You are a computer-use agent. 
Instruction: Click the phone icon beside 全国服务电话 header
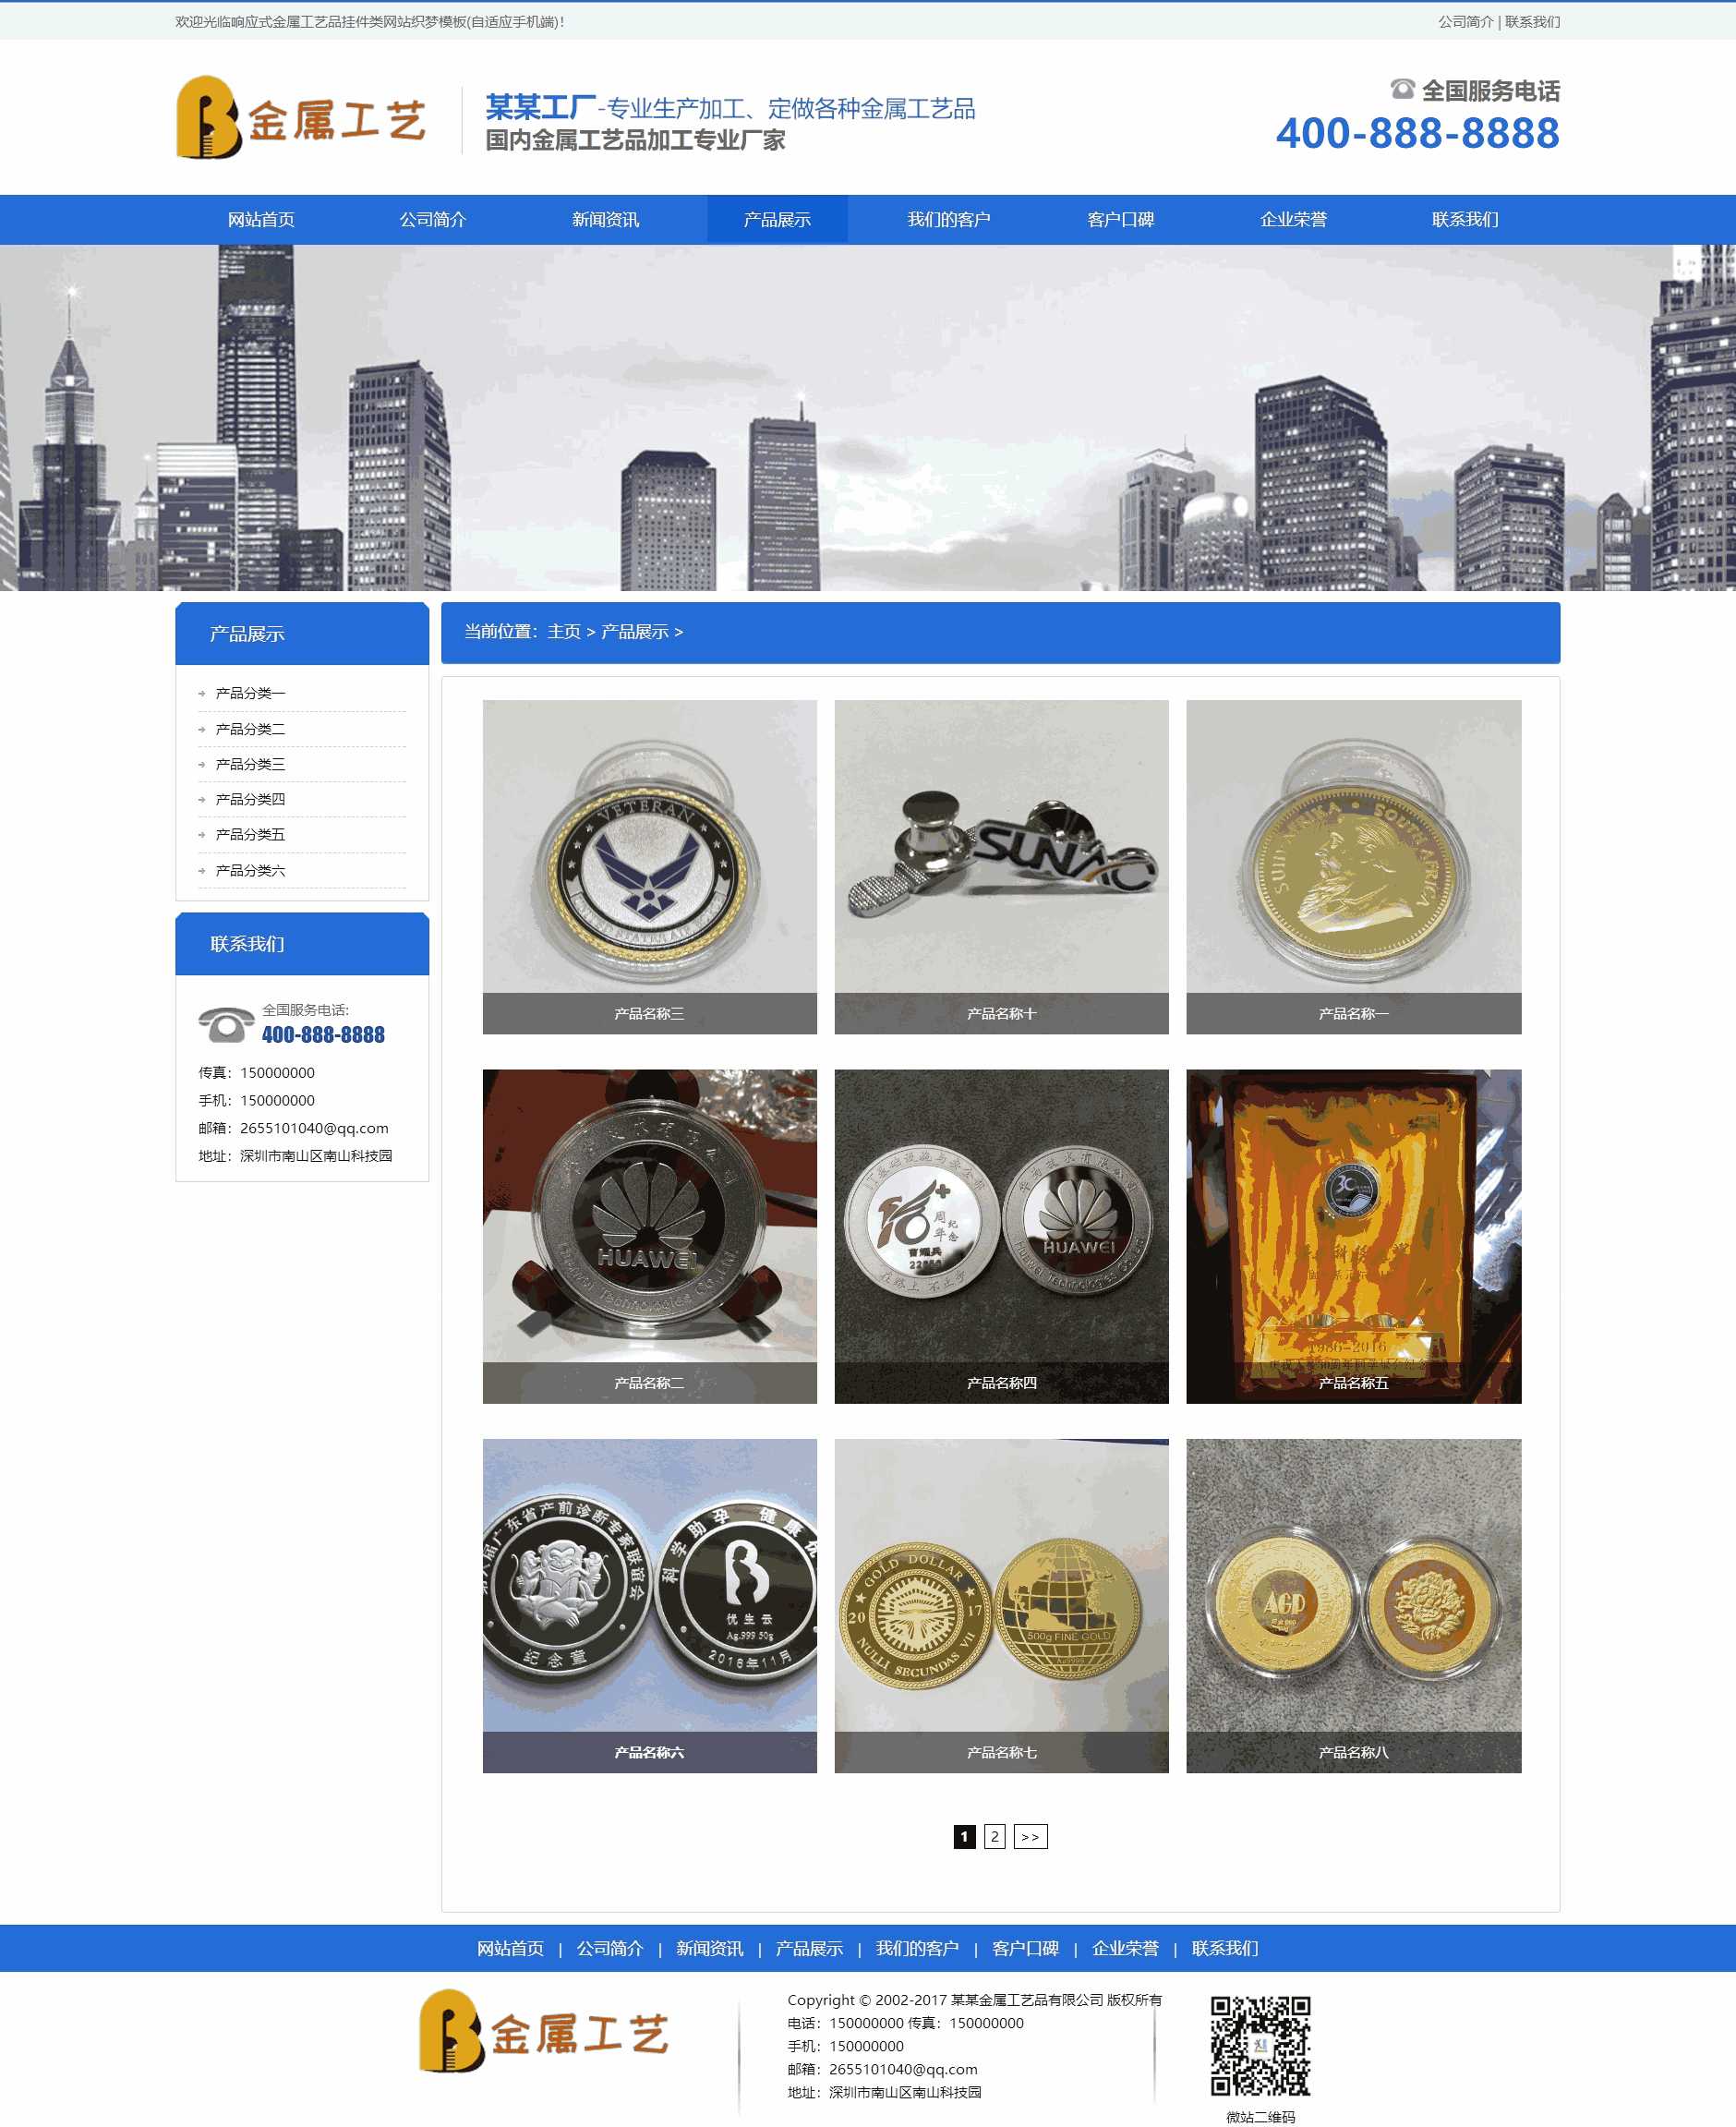tap(1402, 90)
